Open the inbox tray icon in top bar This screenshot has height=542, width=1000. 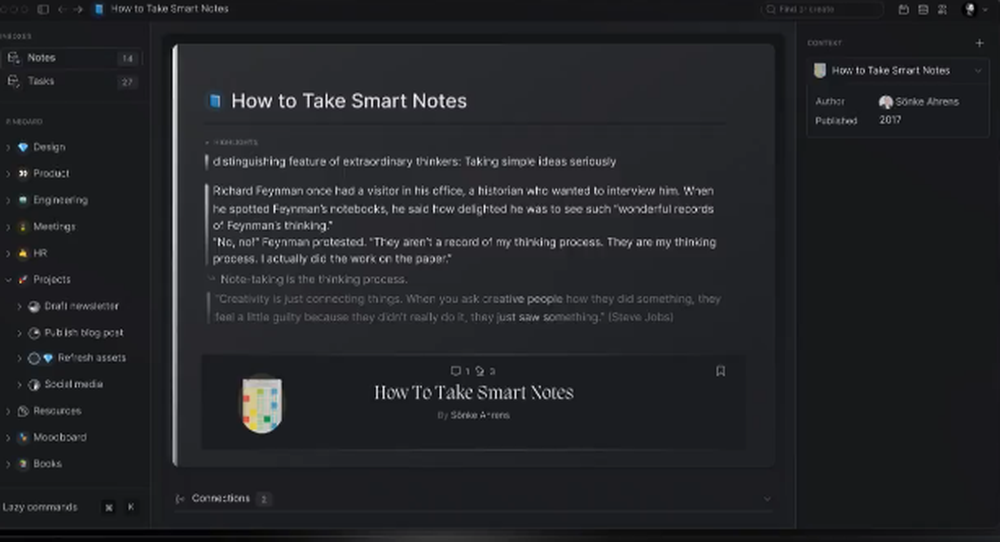[923, 10]
